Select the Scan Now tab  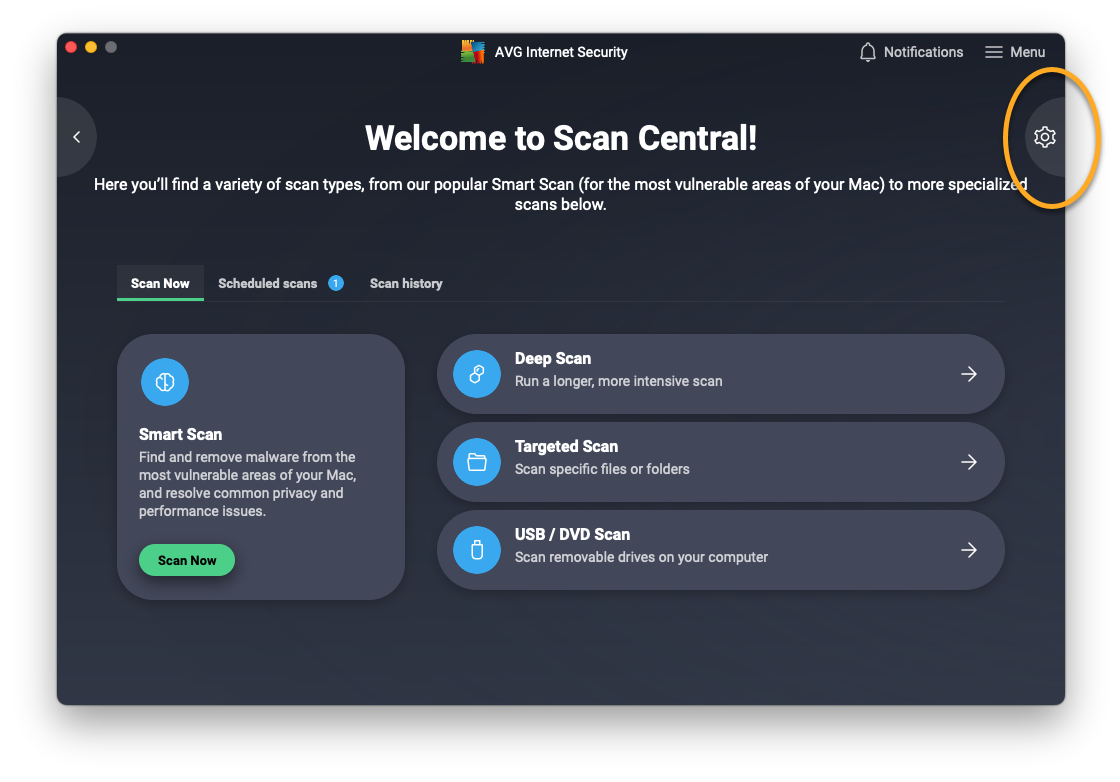click(160, 283)
